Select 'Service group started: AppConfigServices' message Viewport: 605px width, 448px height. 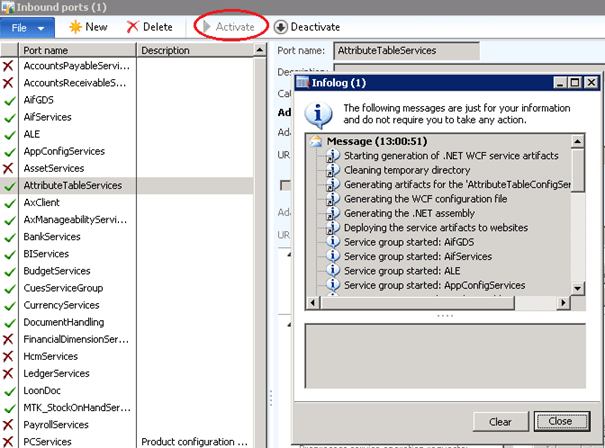[435, 285]
